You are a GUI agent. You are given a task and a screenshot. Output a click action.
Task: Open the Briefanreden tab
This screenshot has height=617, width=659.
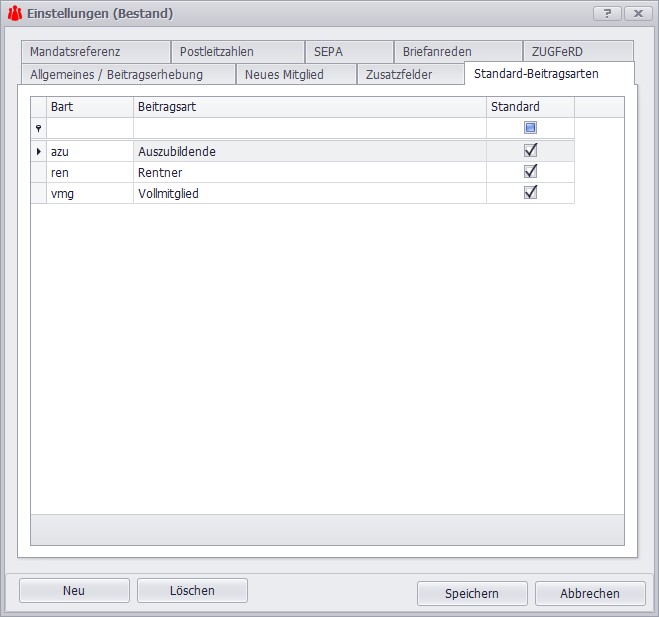[437, 52]
